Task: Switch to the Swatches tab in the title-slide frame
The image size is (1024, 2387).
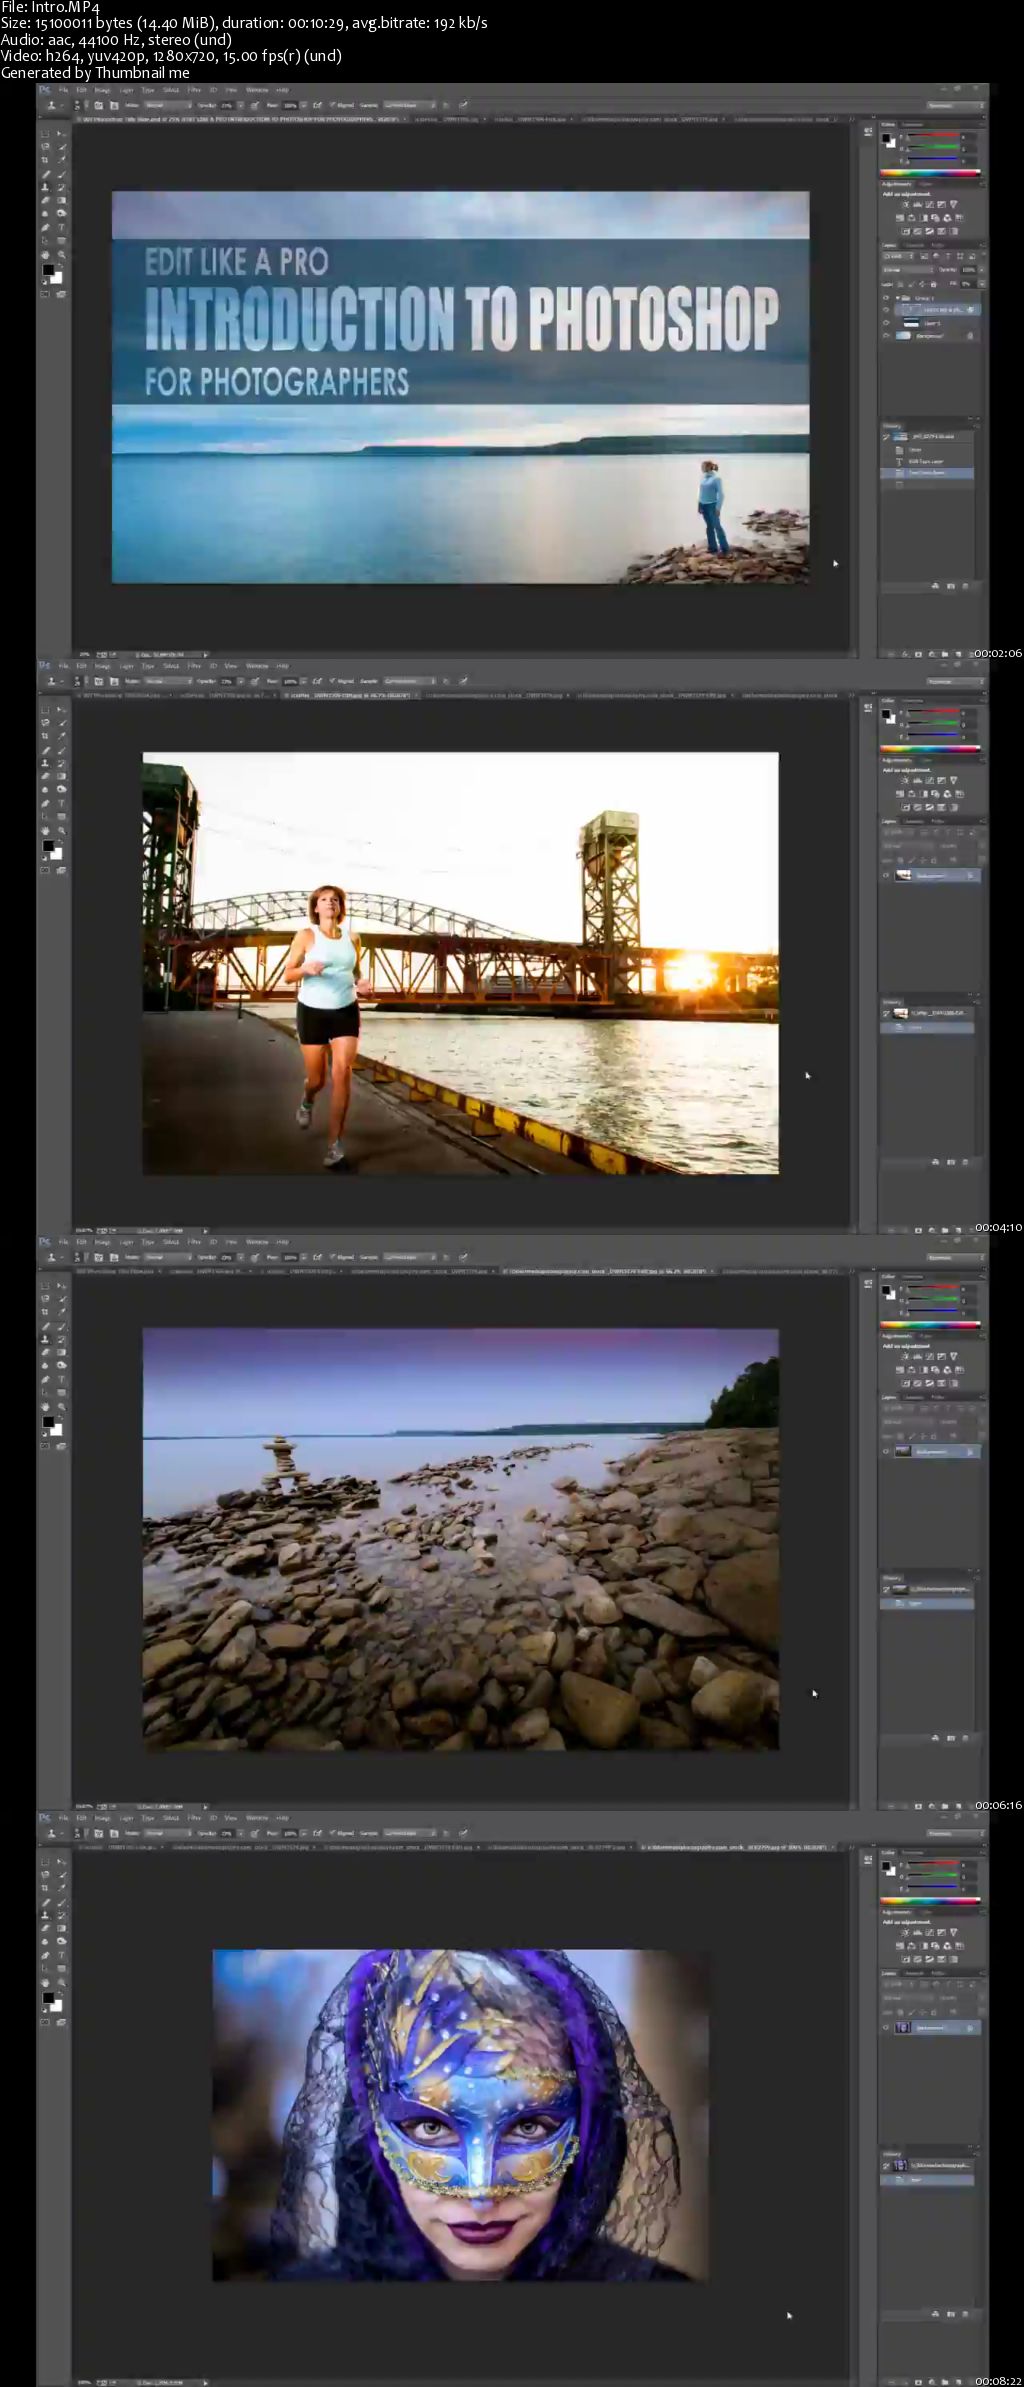Action: pos(912,125)
